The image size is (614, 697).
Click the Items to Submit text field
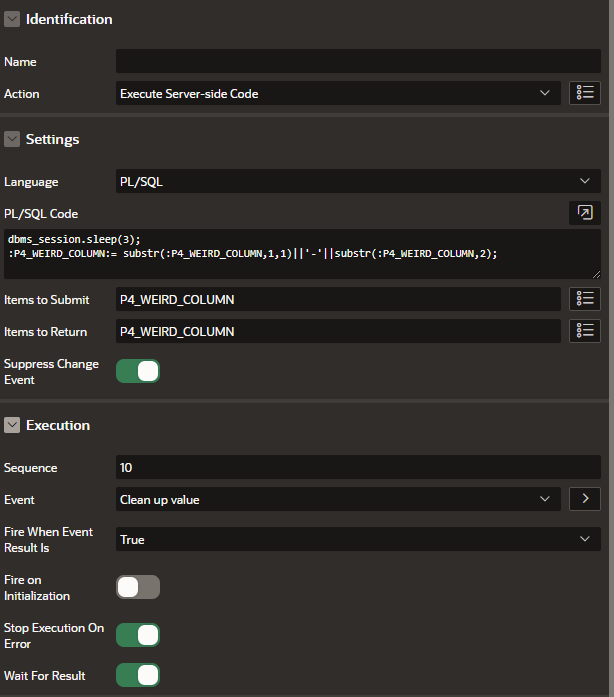tap(337, 299)
